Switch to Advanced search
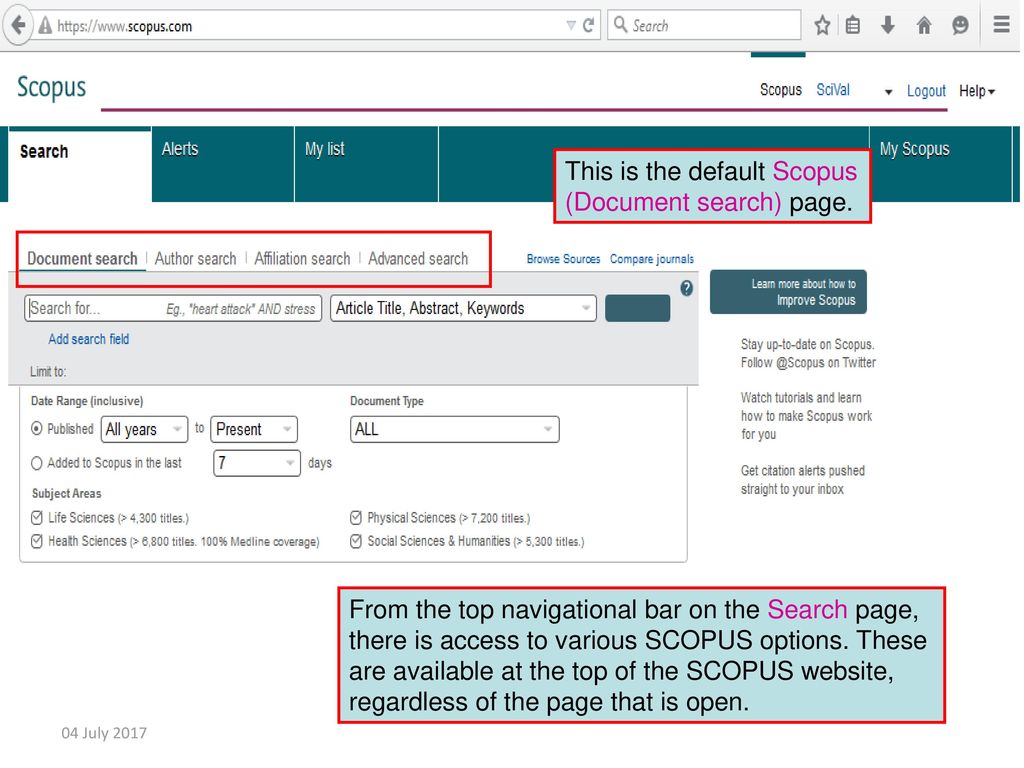Screen dimensions: 1024x768 (x=418, y=259)
